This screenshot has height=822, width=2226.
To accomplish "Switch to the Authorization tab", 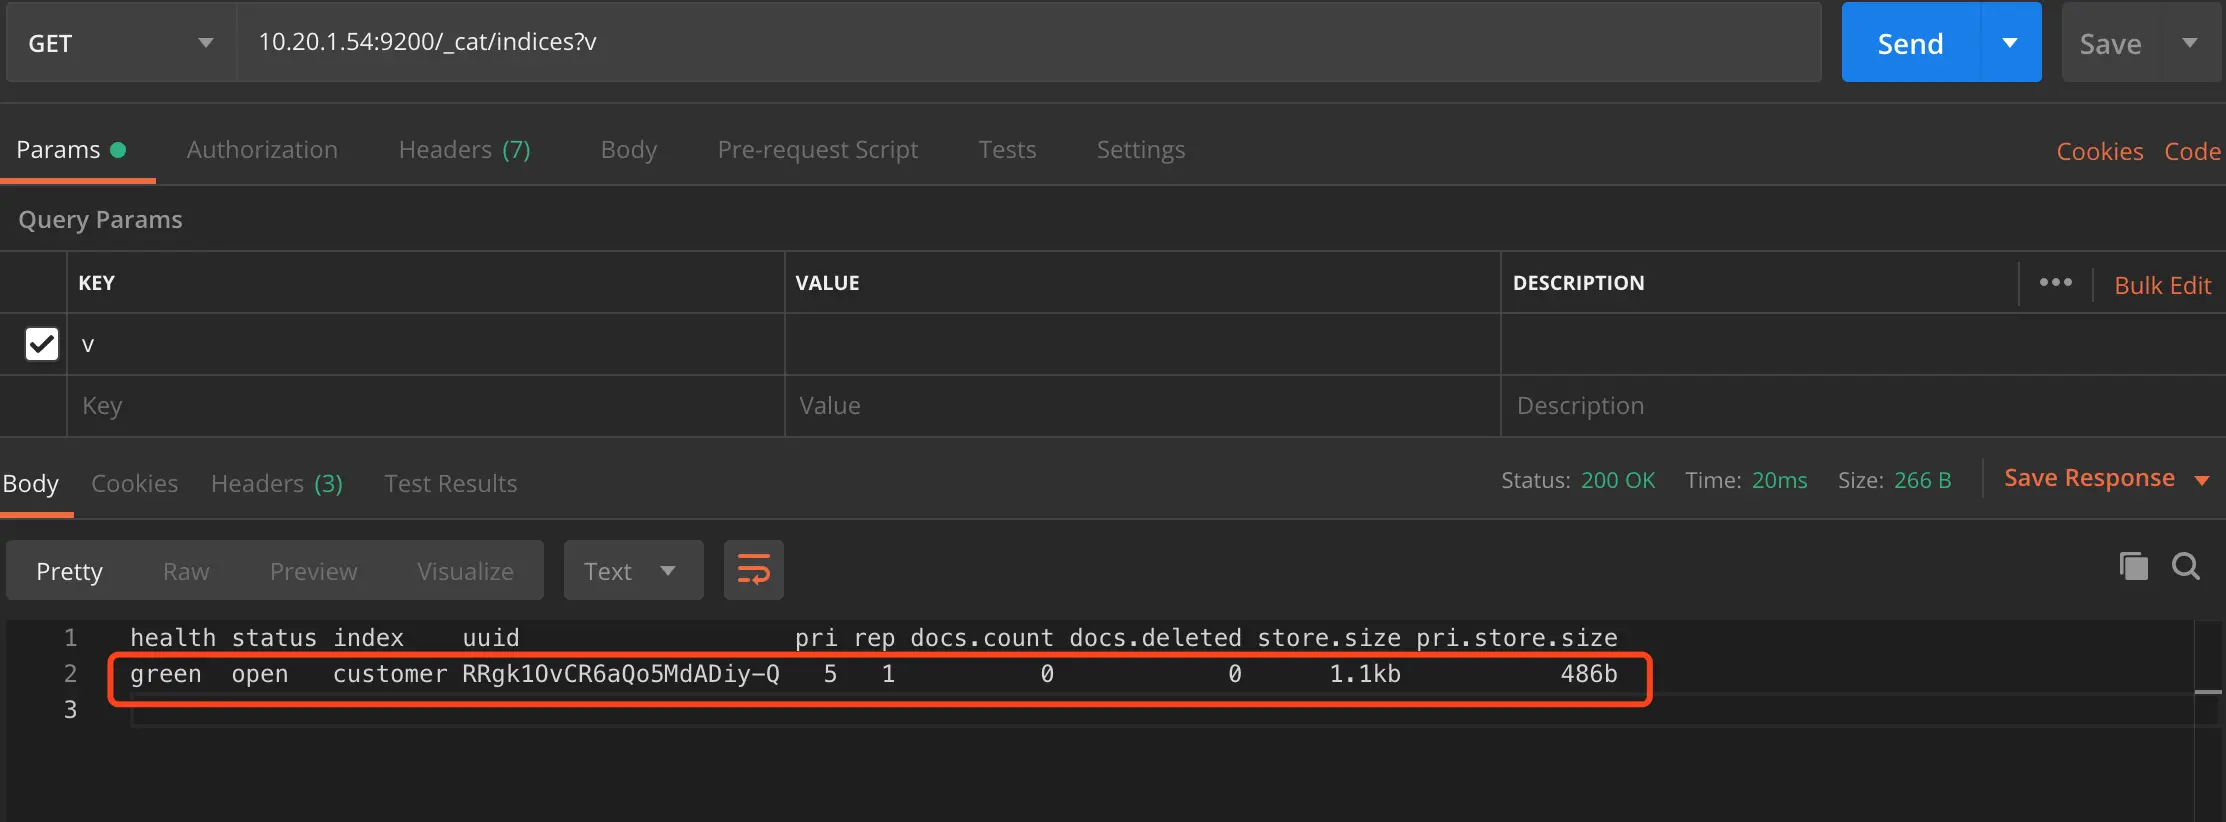I will pyautogui.click(x=262, y=150).
